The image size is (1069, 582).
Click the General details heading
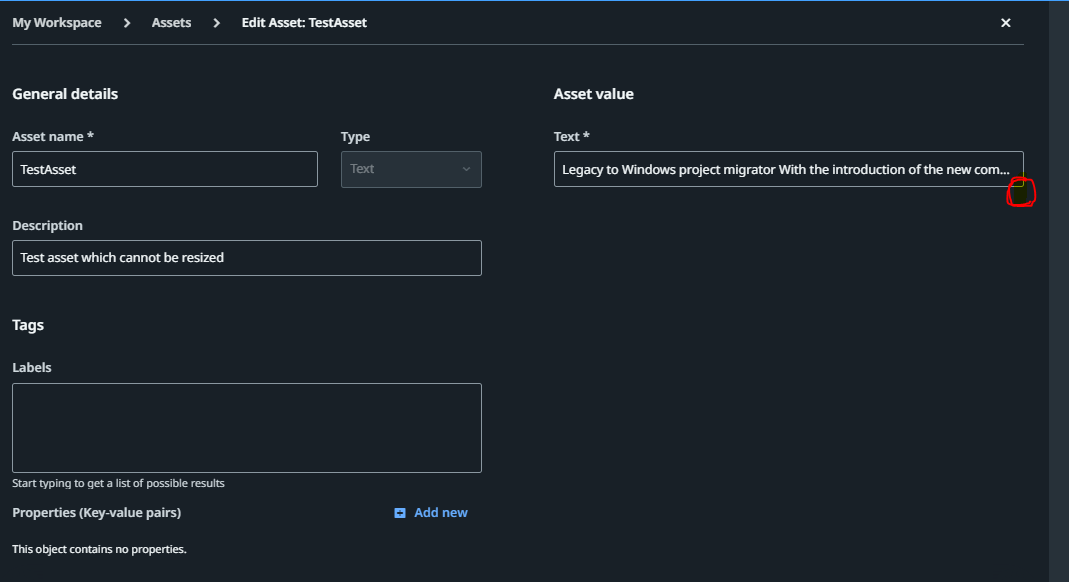click(65, 94)
